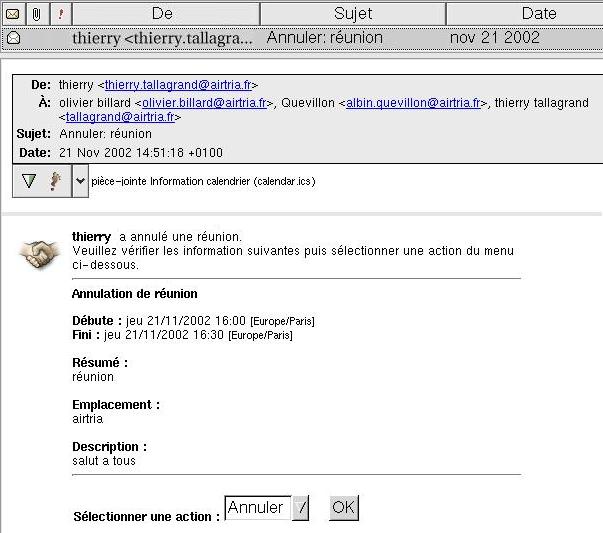Click the 'Annuler: réunion' subject in message list
This screenshot has width=603, height=533.
coord(325,38)
